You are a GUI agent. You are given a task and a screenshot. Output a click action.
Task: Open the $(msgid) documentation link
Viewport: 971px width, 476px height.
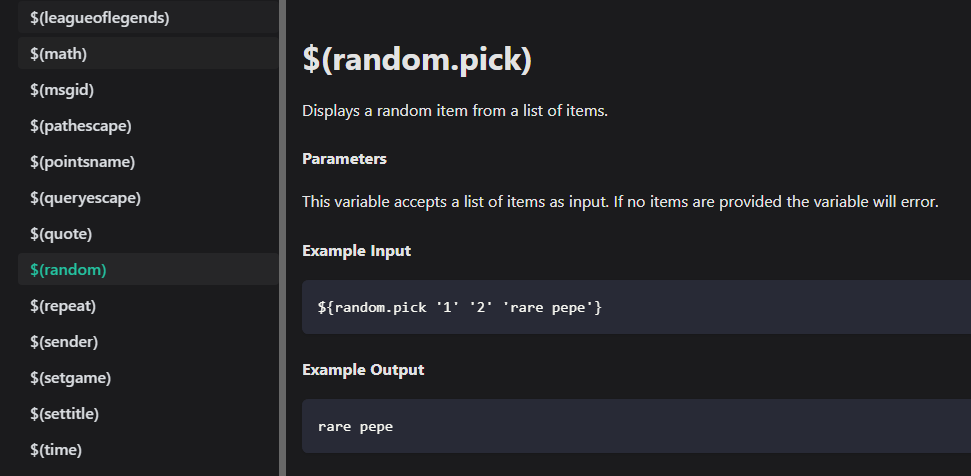(x=148, y=90)
